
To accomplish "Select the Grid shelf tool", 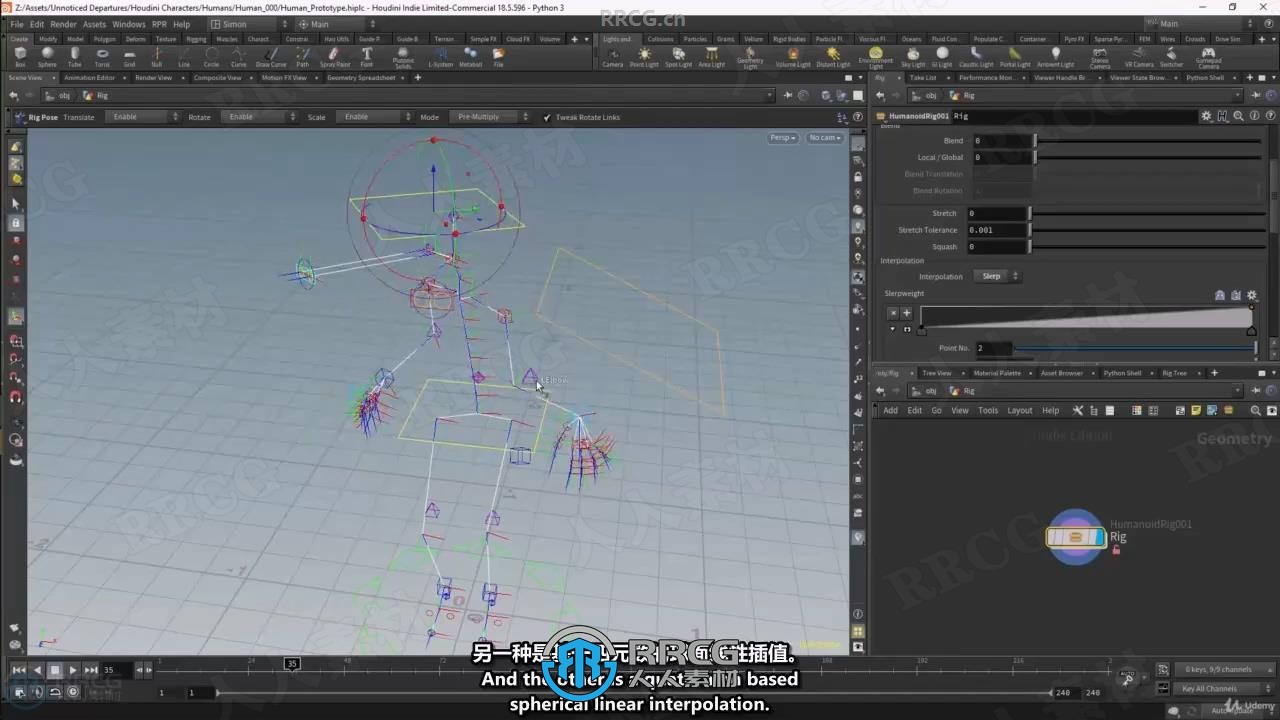I will [x=129, y=57].
